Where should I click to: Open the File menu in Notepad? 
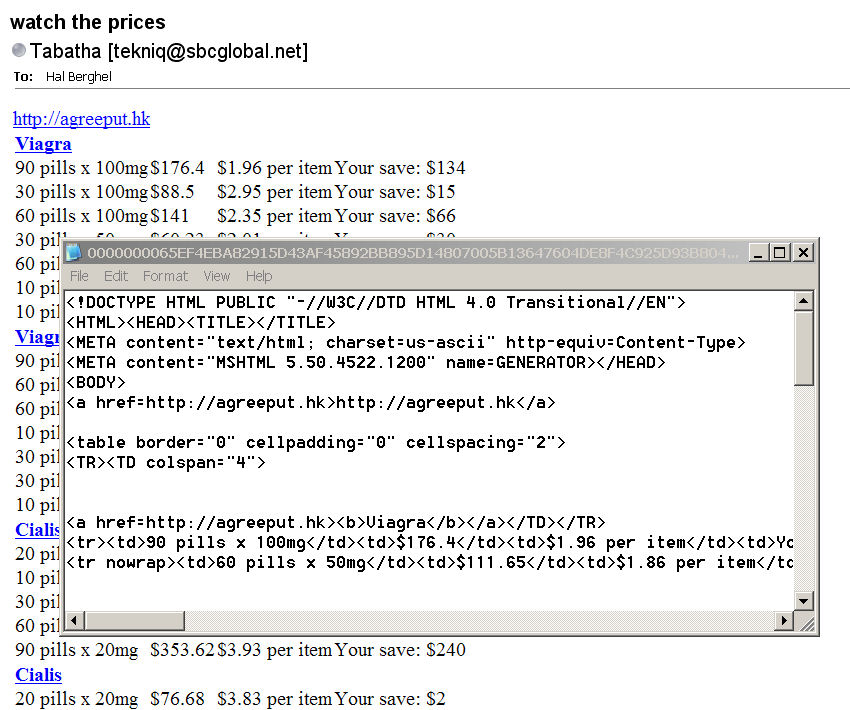pyautogui.click(x=79, y=276)
